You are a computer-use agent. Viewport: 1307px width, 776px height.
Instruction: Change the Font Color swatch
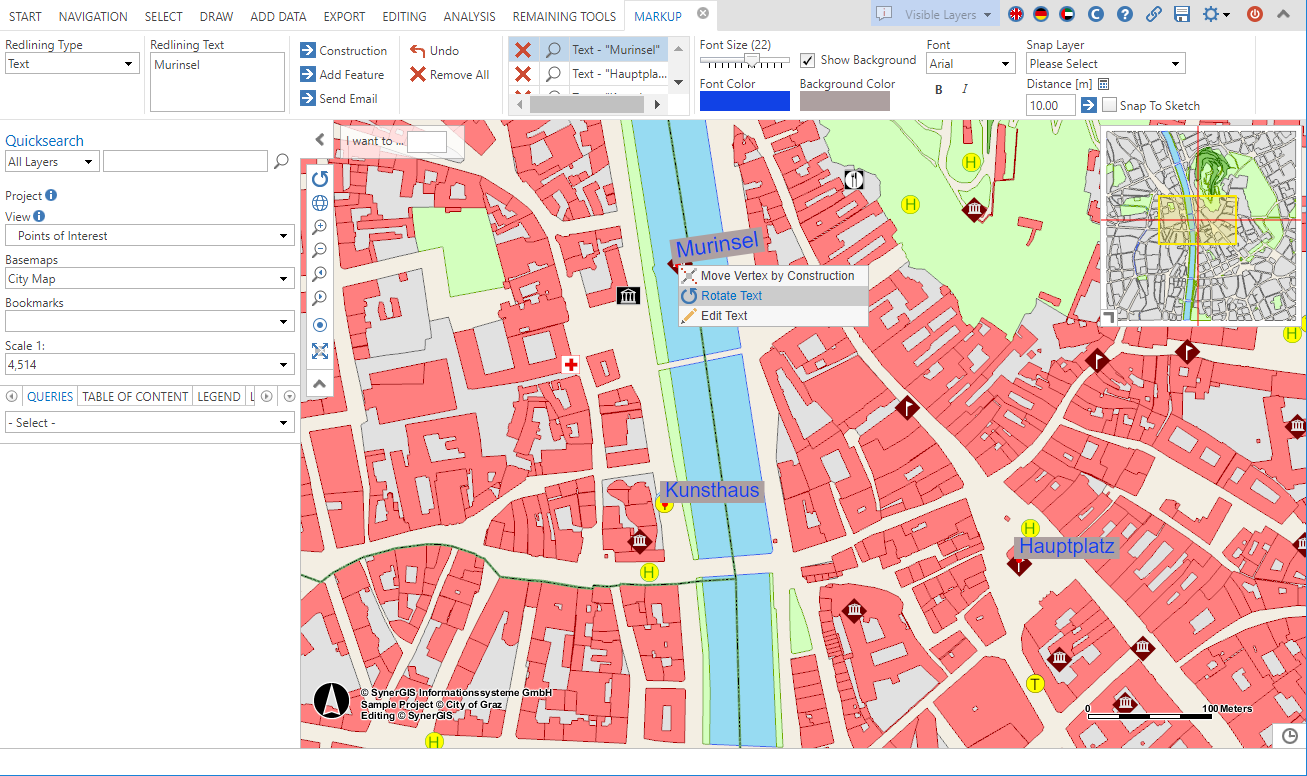(x=744, y=100)
